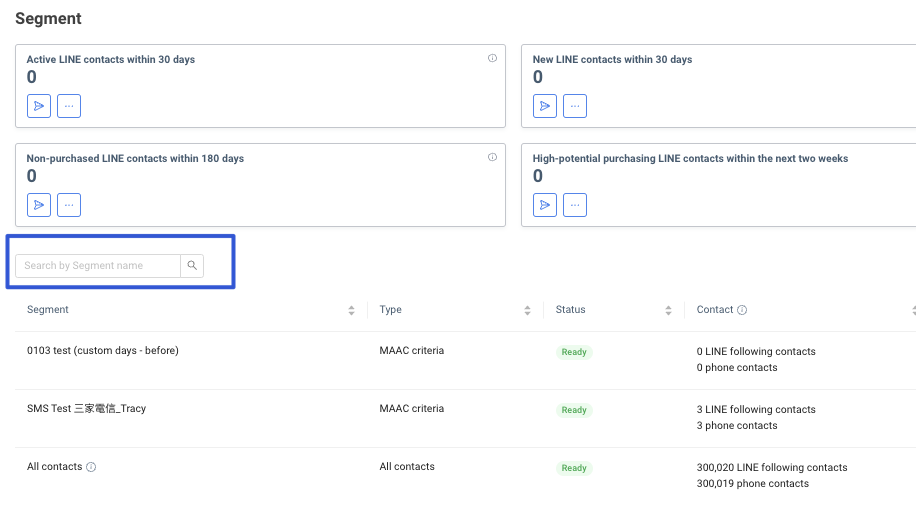Sort table by Status column

coord(668,311)
